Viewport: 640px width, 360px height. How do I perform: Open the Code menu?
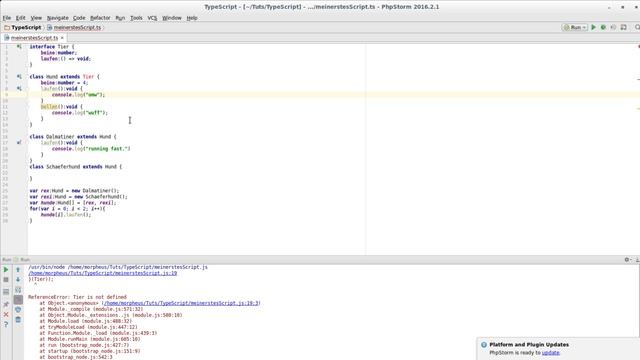click(79, 18)
